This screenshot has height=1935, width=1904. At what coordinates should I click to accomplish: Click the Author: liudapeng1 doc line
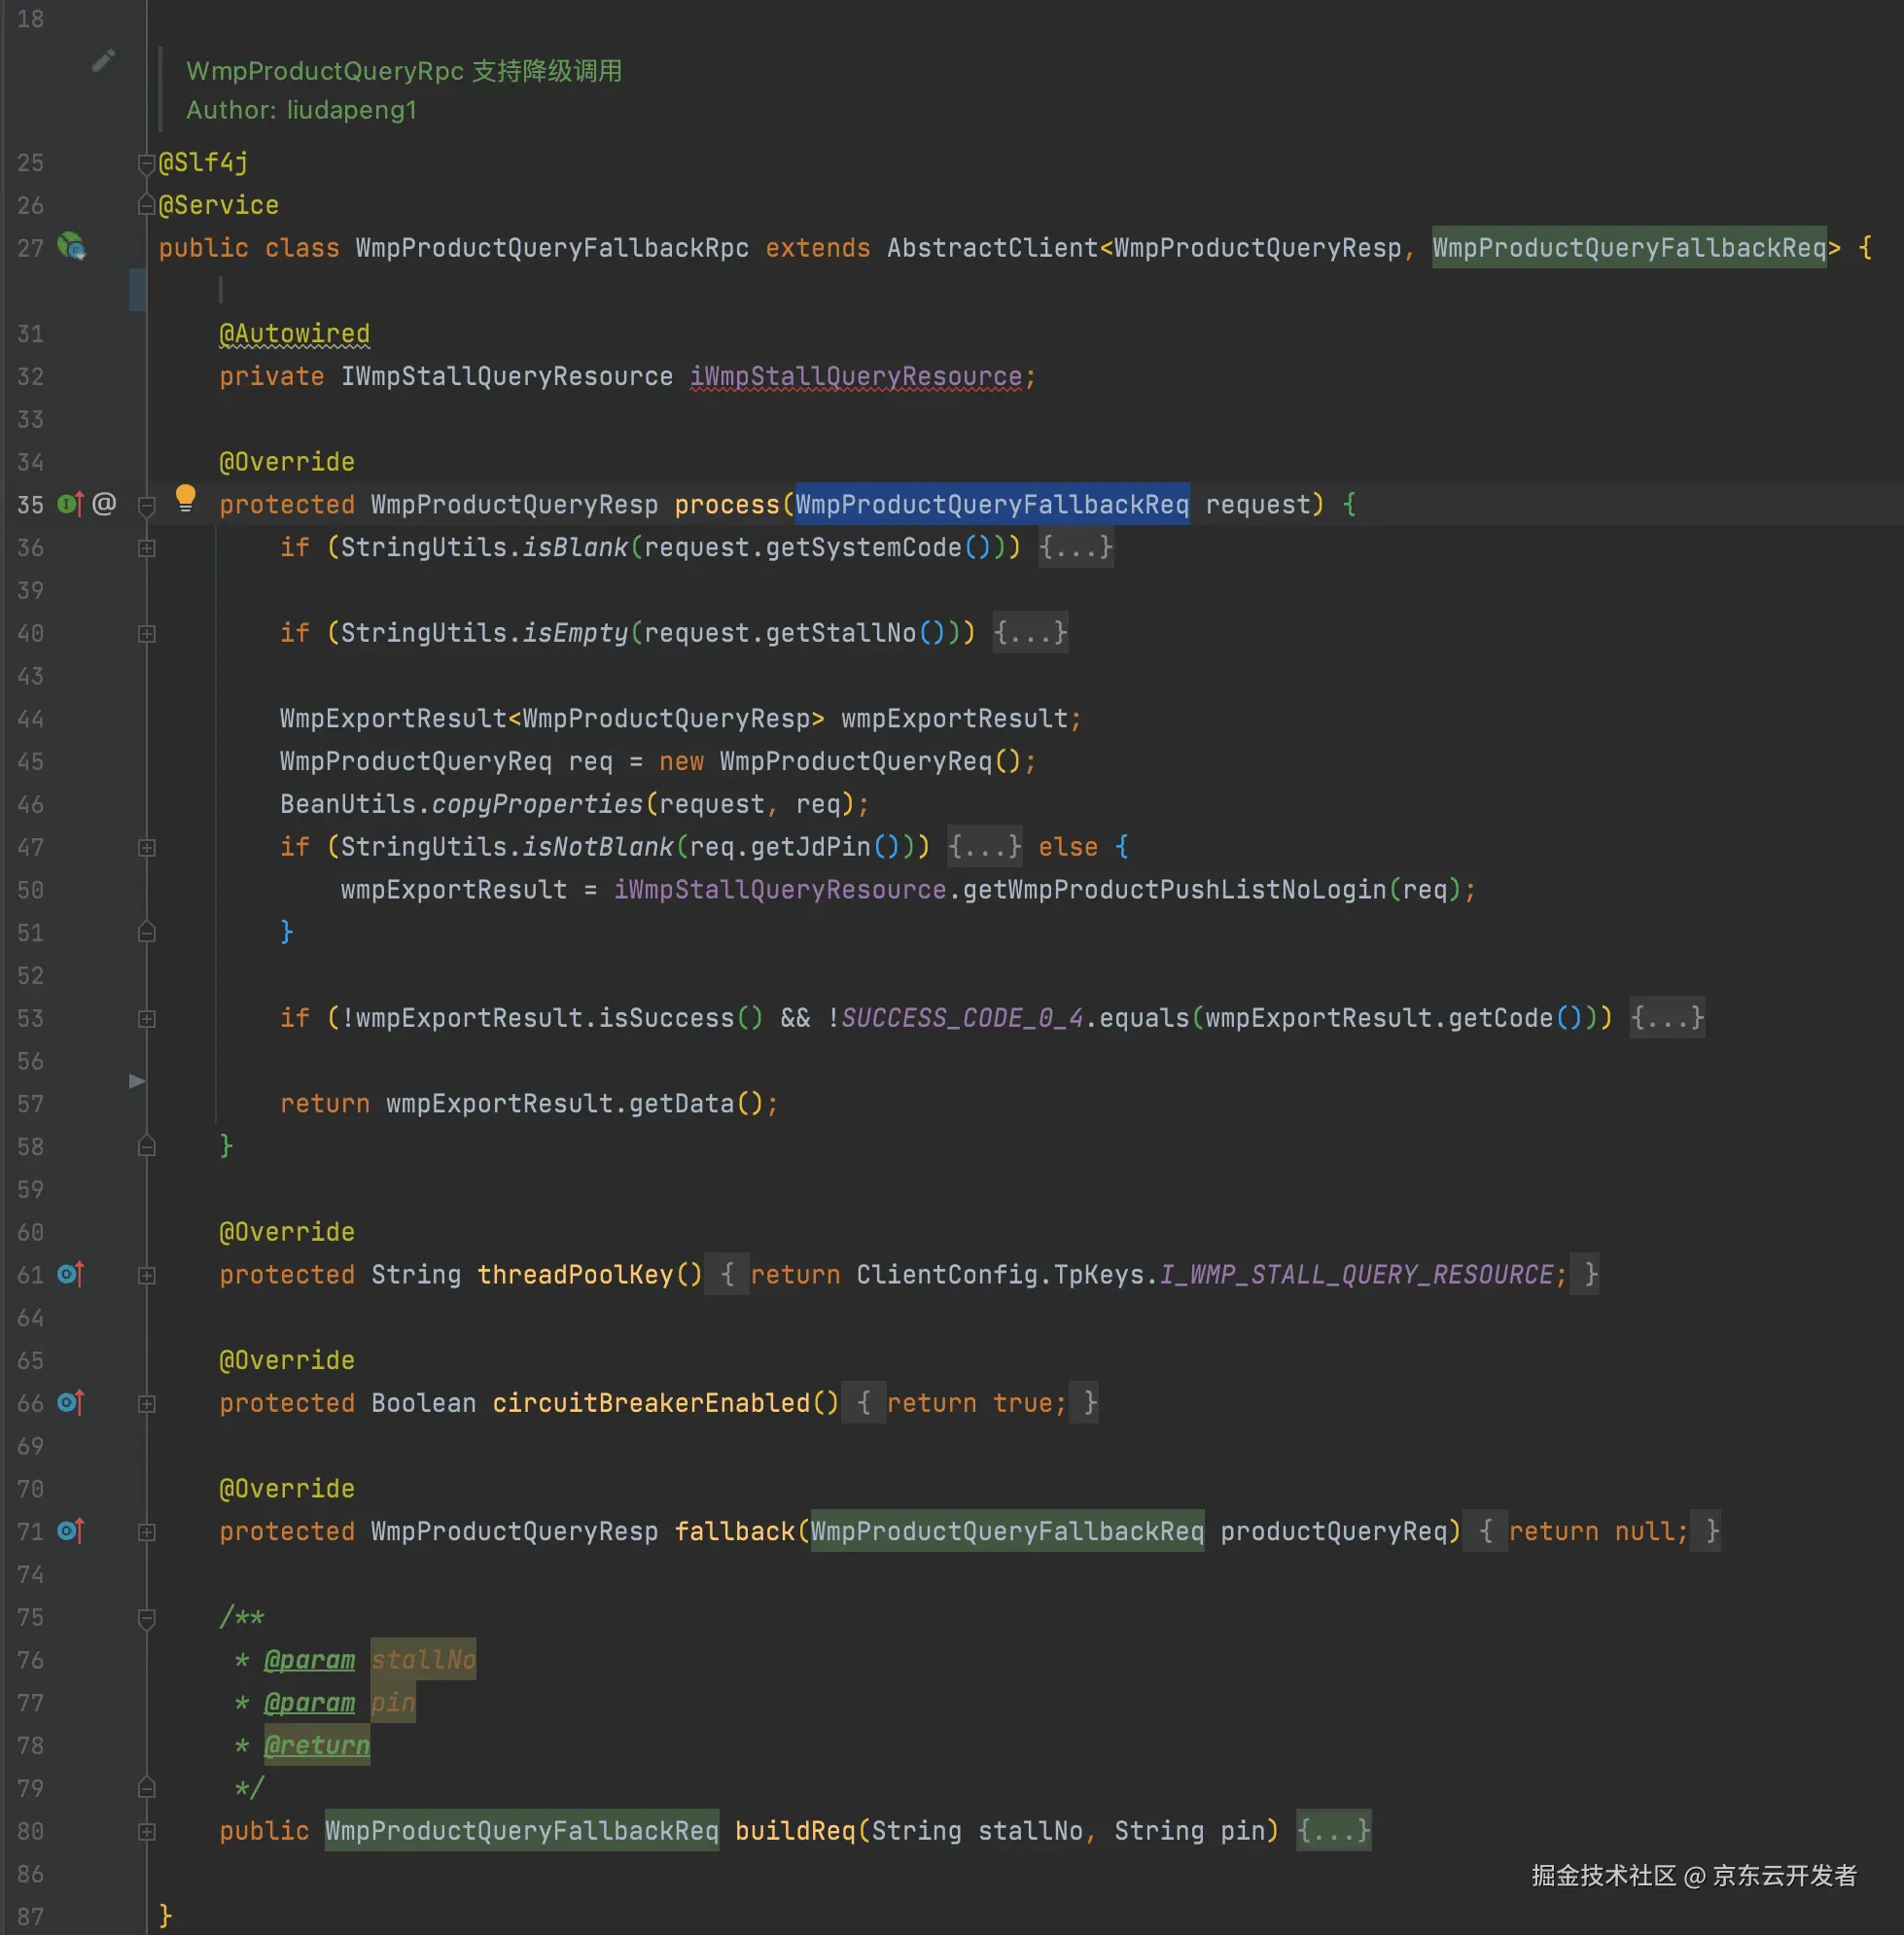pos(301,110)
